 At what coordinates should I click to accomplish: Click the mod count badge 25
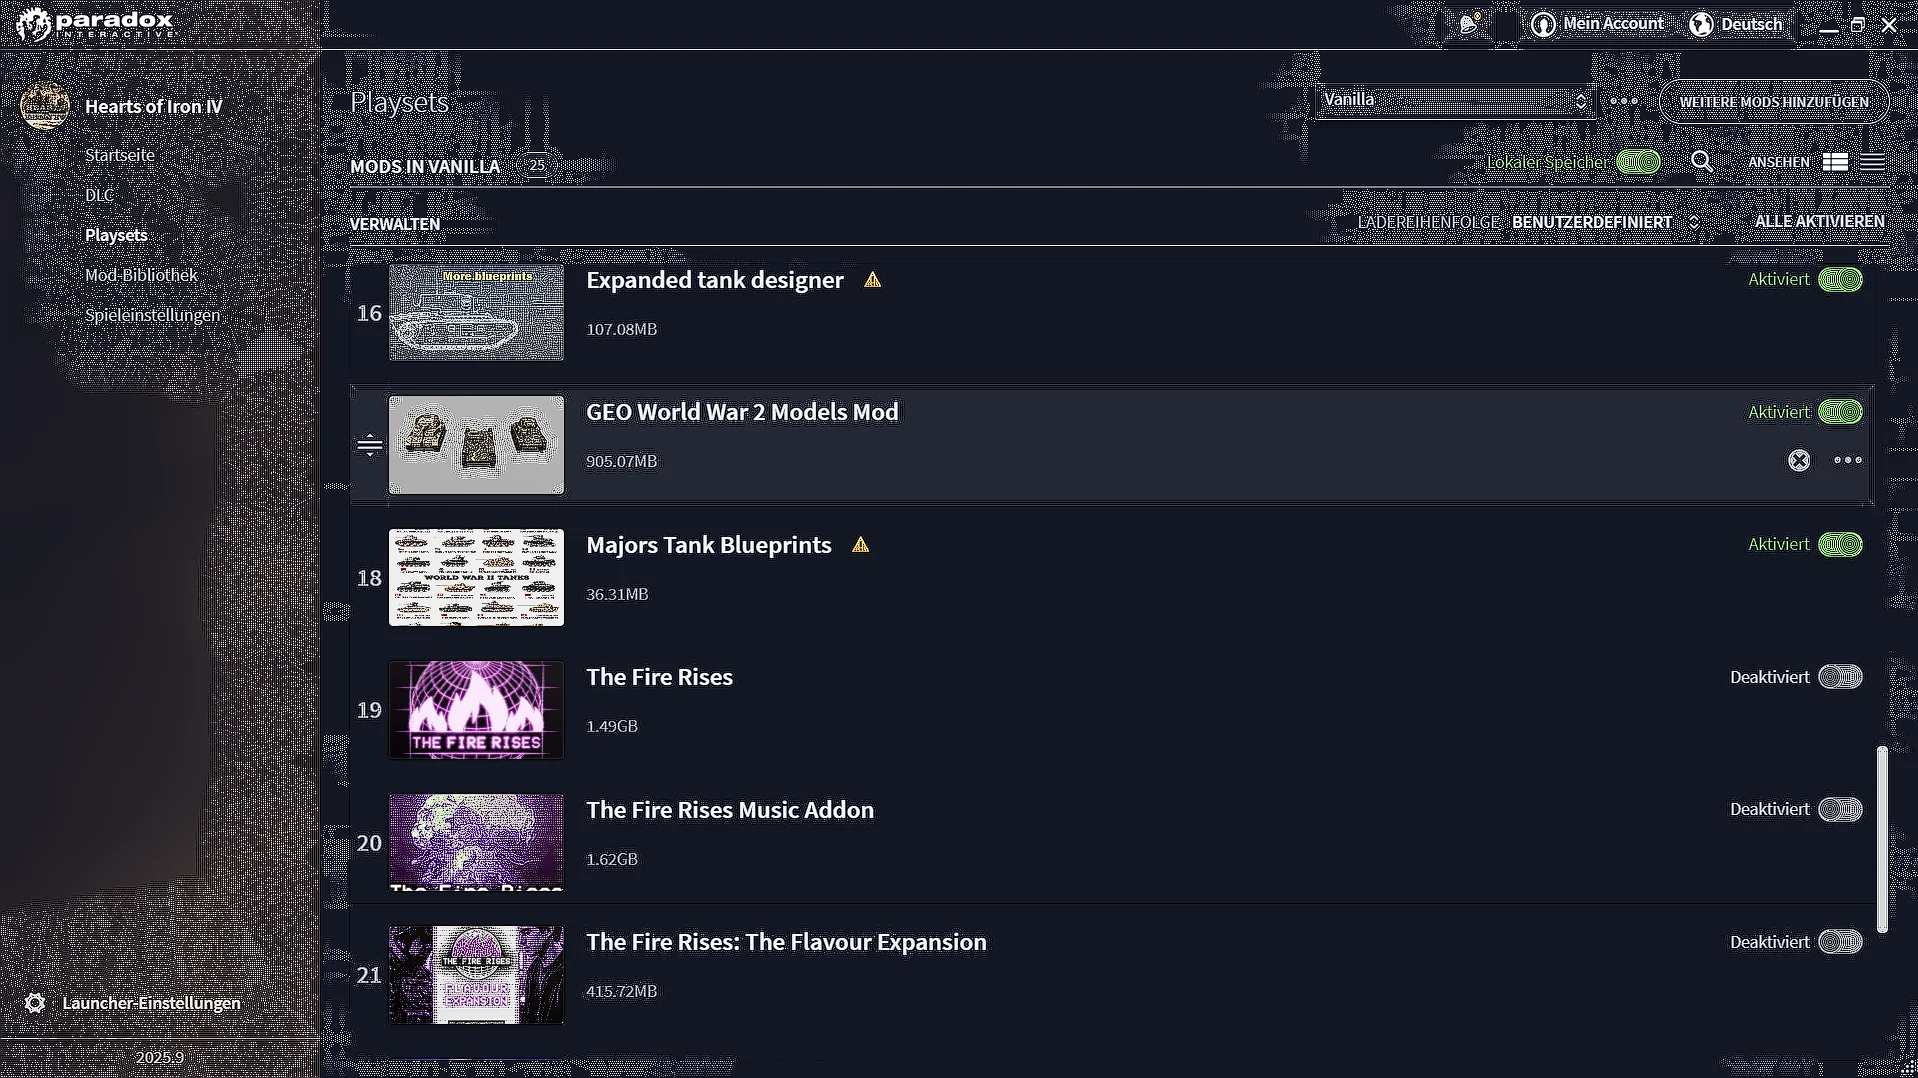537,166
